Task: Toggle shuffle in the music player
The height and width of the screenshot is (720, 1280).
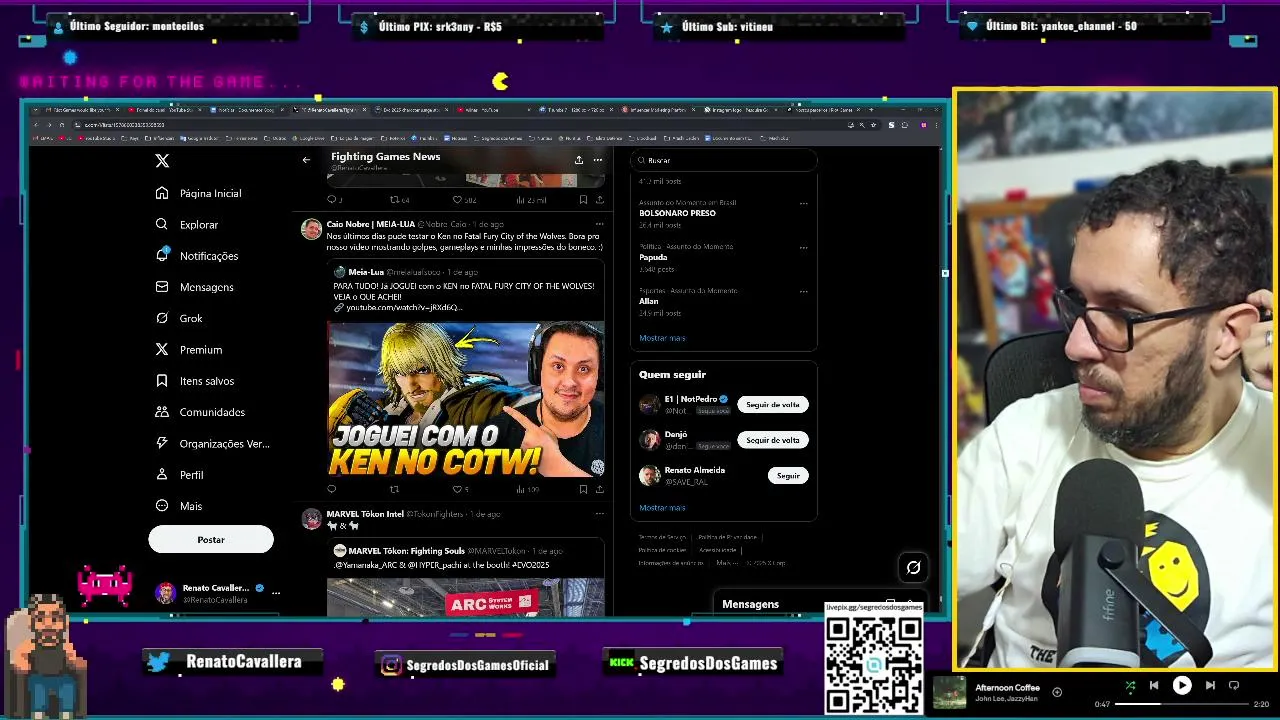Action: click(x=1130, y=686)
